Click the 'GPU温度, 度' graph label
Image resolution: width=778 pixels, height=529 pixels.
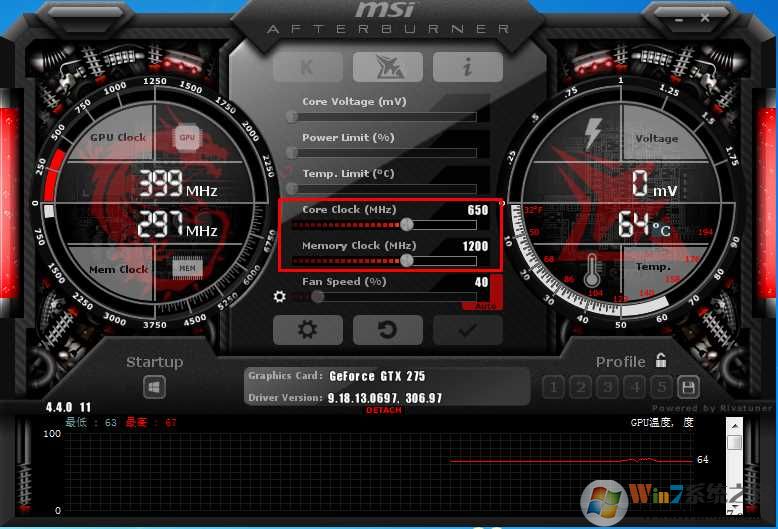[x=662, y=423]
